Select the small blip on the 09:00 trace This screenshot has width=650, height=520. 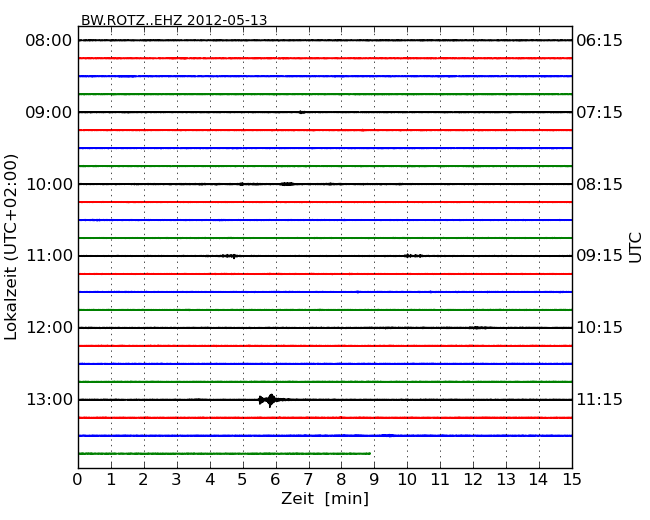301,112
